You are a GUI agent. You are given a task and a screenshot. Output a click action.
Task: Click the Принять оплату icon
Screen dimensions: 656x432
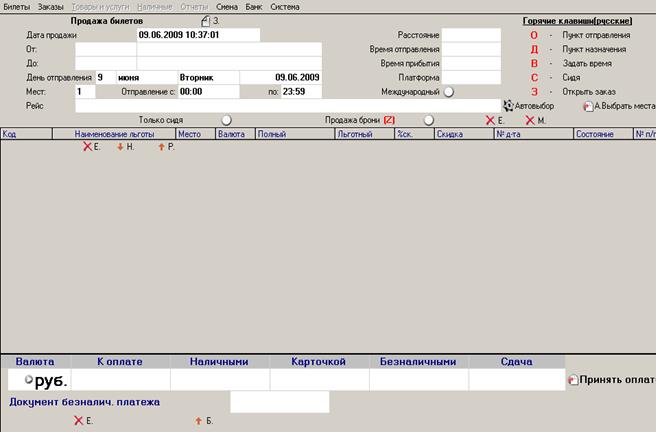coord(573,380)
